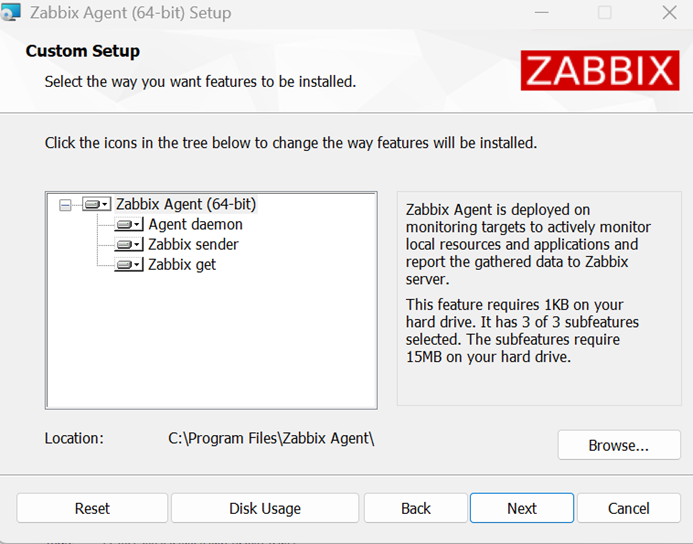Cancel the Zabbix Agent setup

pos(629,508)
